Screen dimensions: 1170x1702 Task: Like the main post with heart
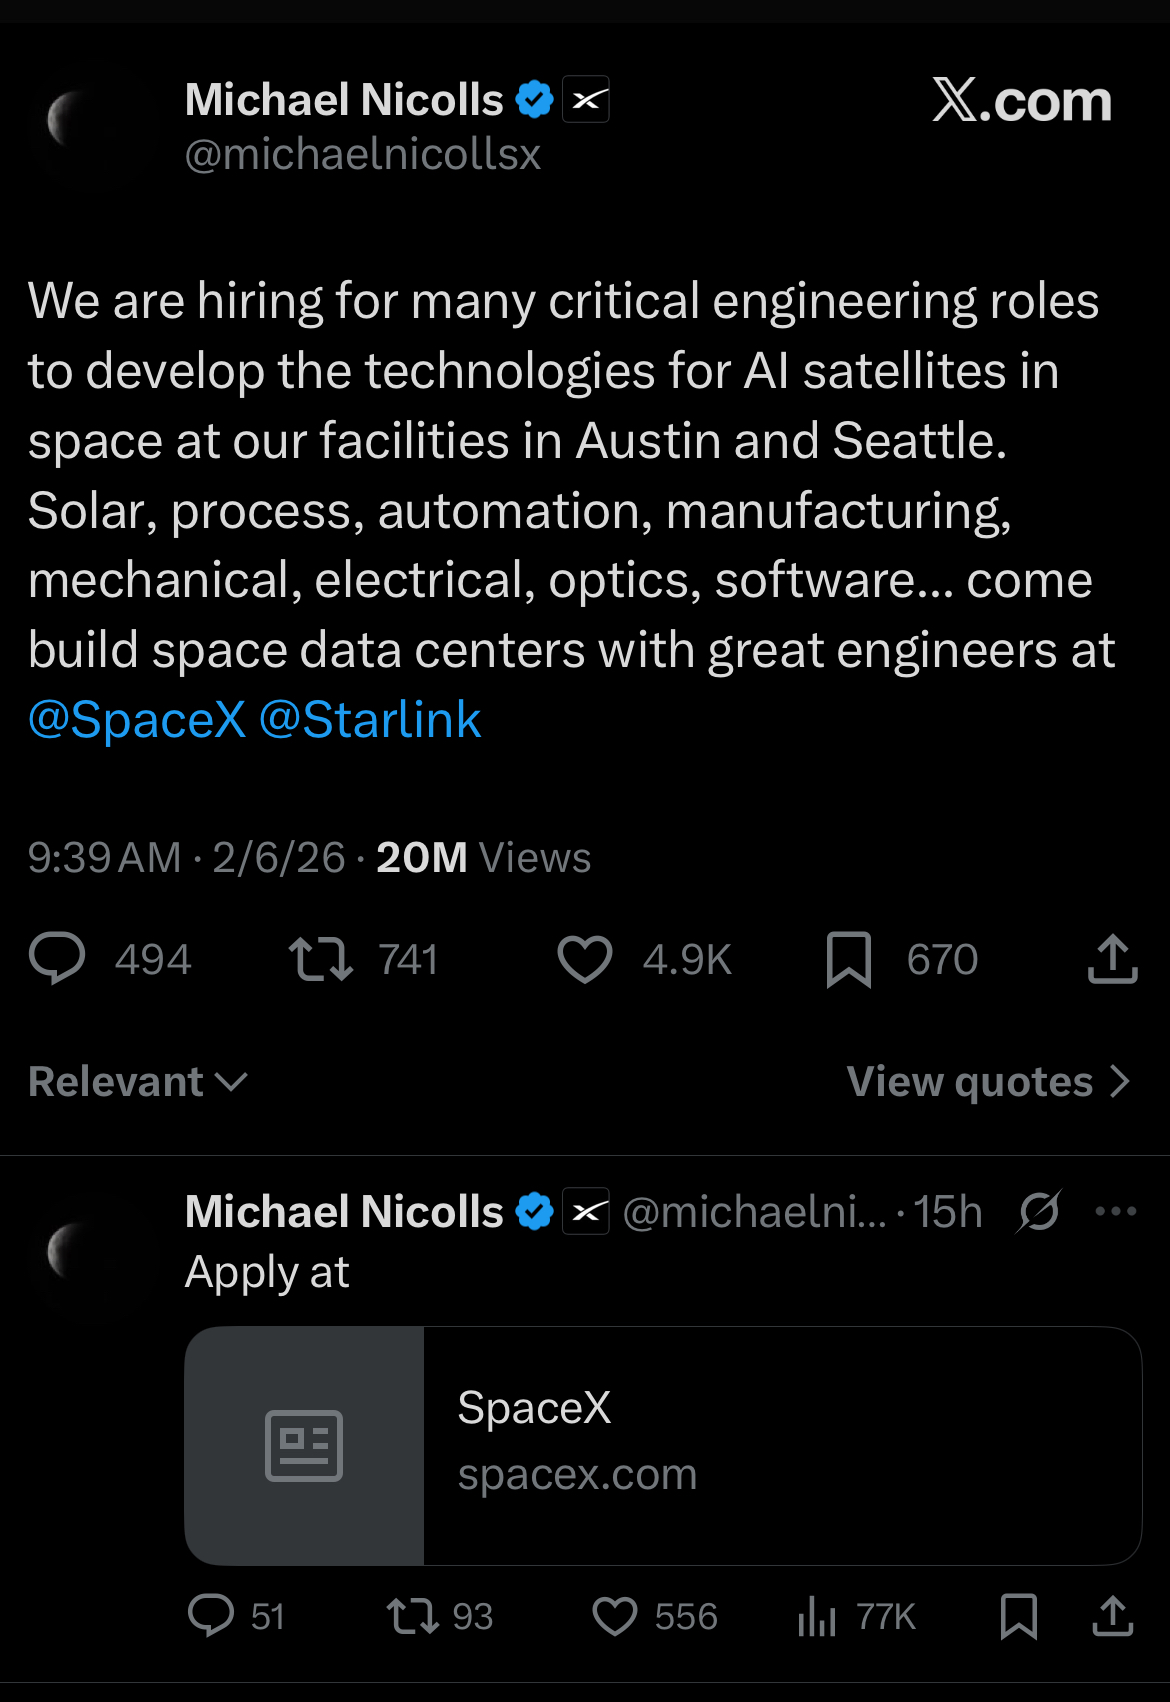click(585, 959)
